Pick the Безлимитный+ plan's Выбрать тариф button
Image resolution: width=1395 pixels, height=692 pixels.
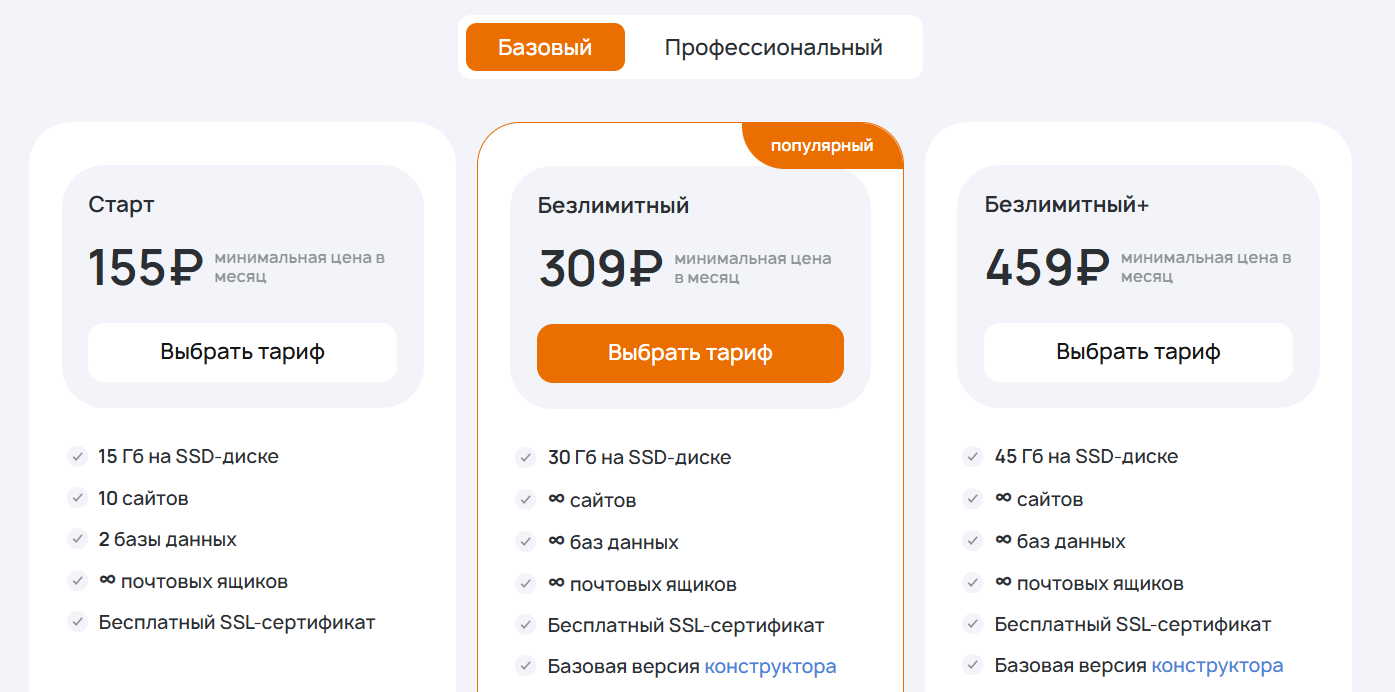tap(1138, 352)
